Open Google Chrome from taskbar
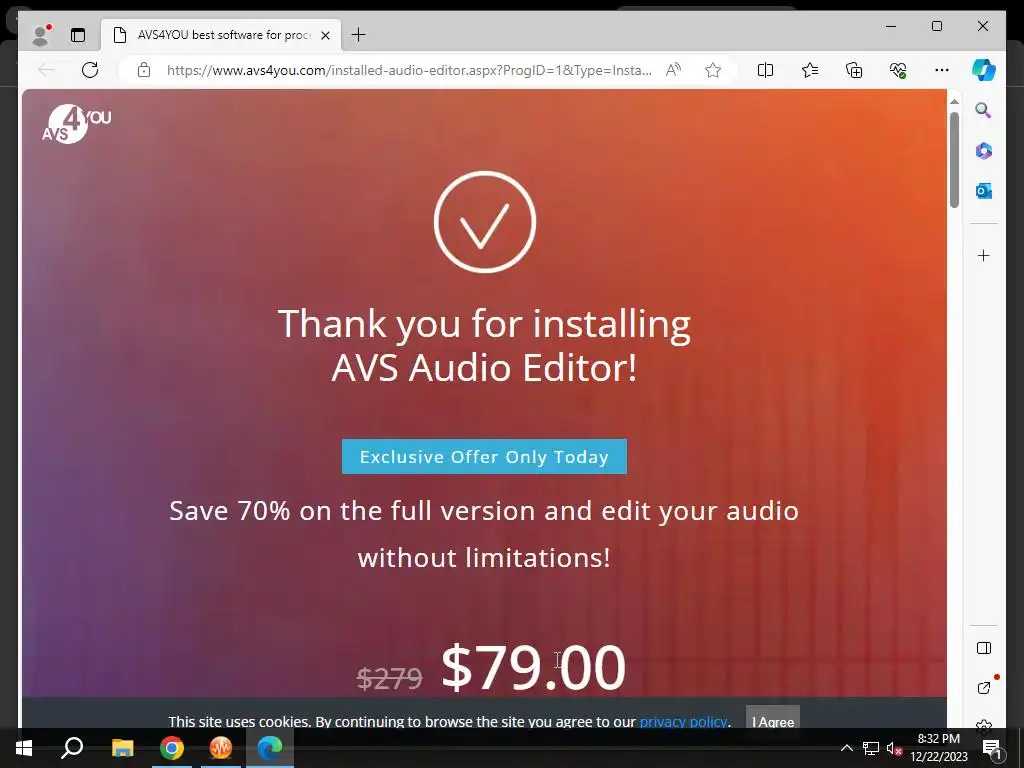The width and height of the screenshot is (1024, 768). [172, 748]
